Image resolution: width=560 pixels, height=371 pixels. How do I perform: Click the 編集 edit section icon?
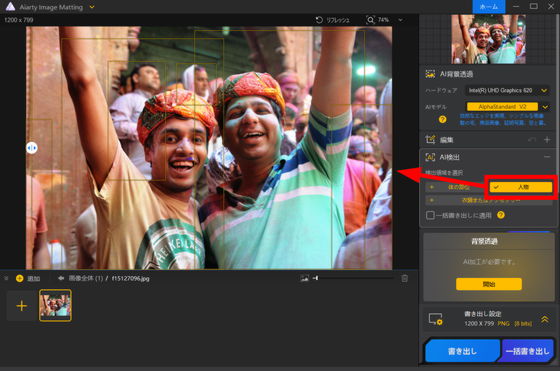[x=430, y=140]
